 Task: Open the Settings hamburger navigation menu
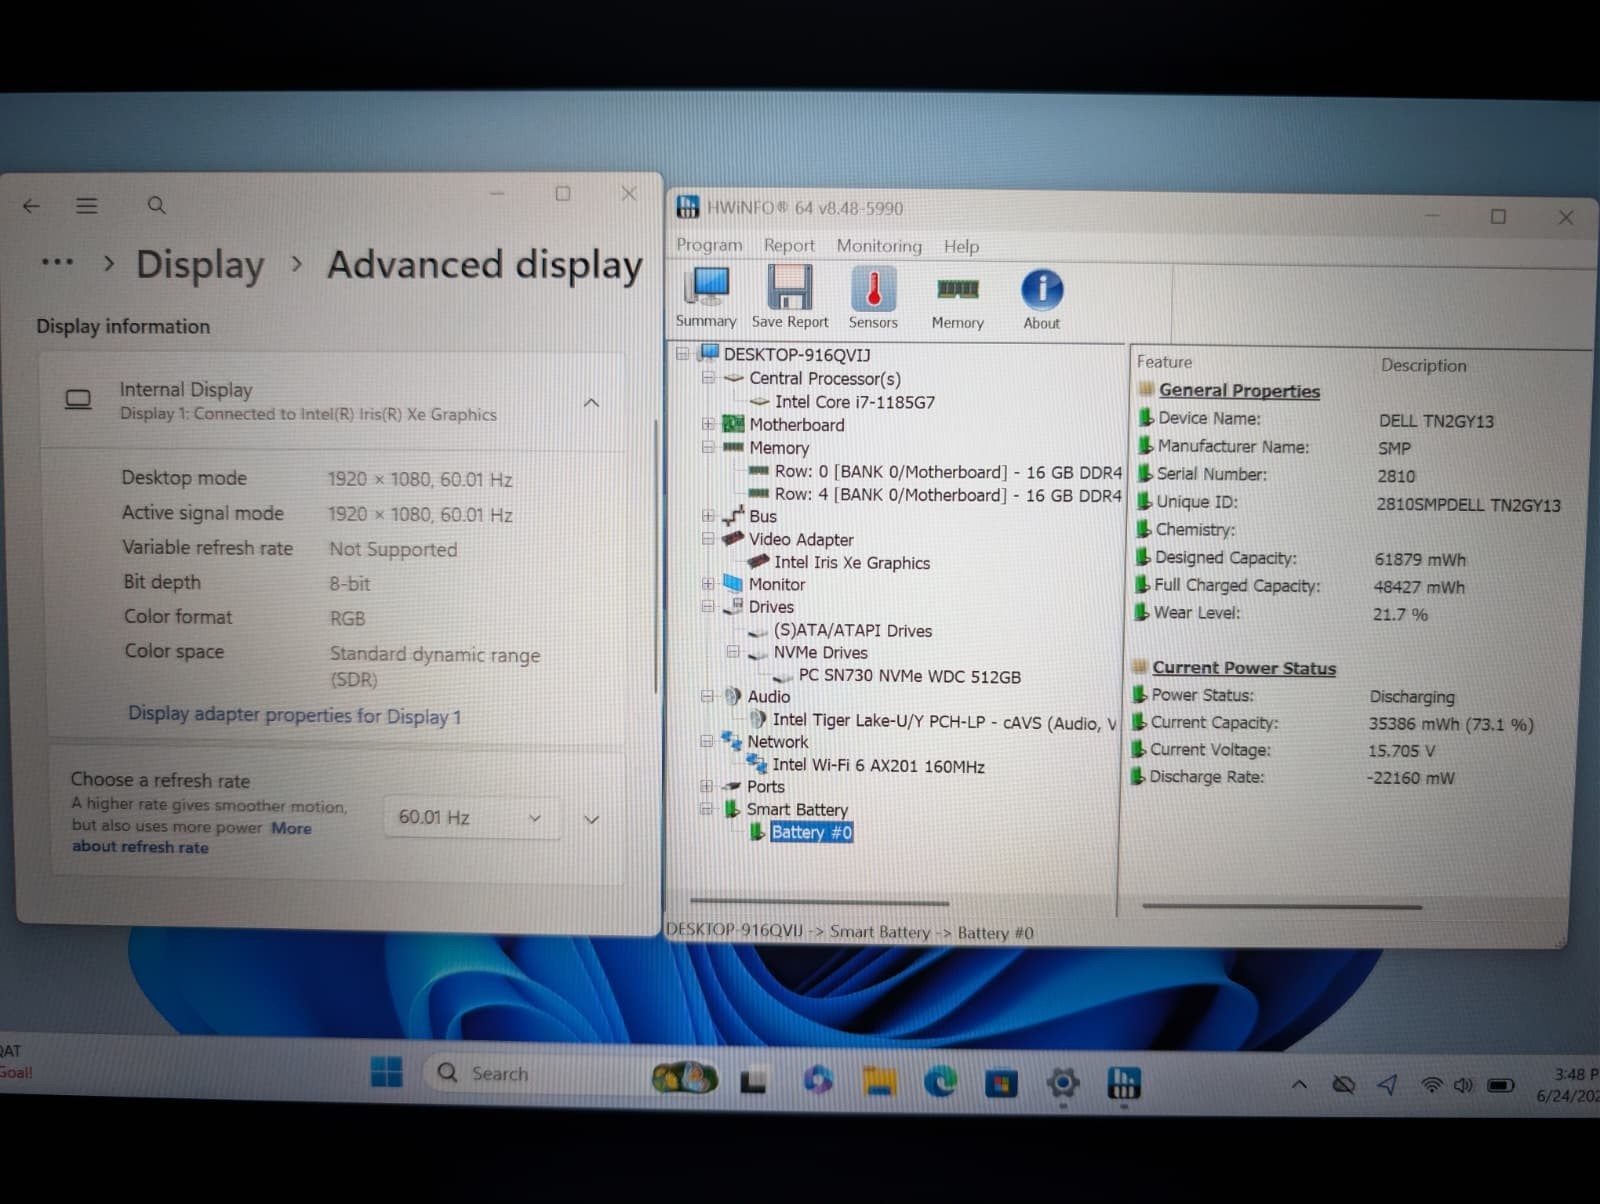(x=87, y=205)
